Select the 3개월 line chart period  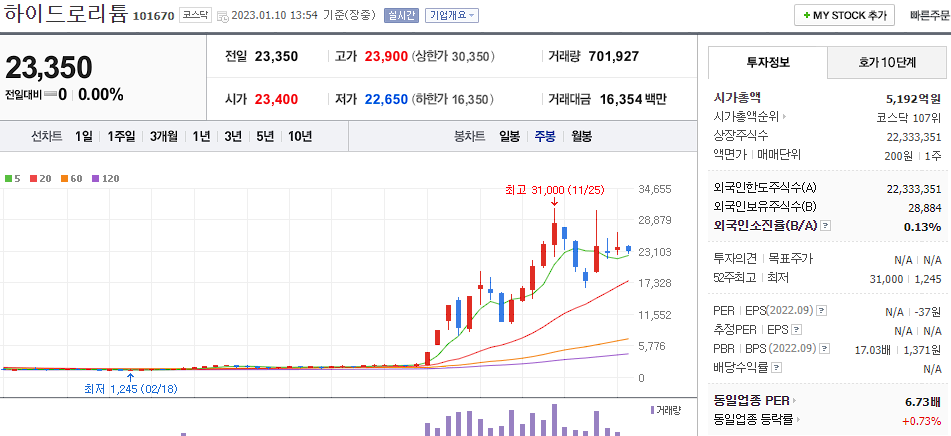tap(164, 136)
